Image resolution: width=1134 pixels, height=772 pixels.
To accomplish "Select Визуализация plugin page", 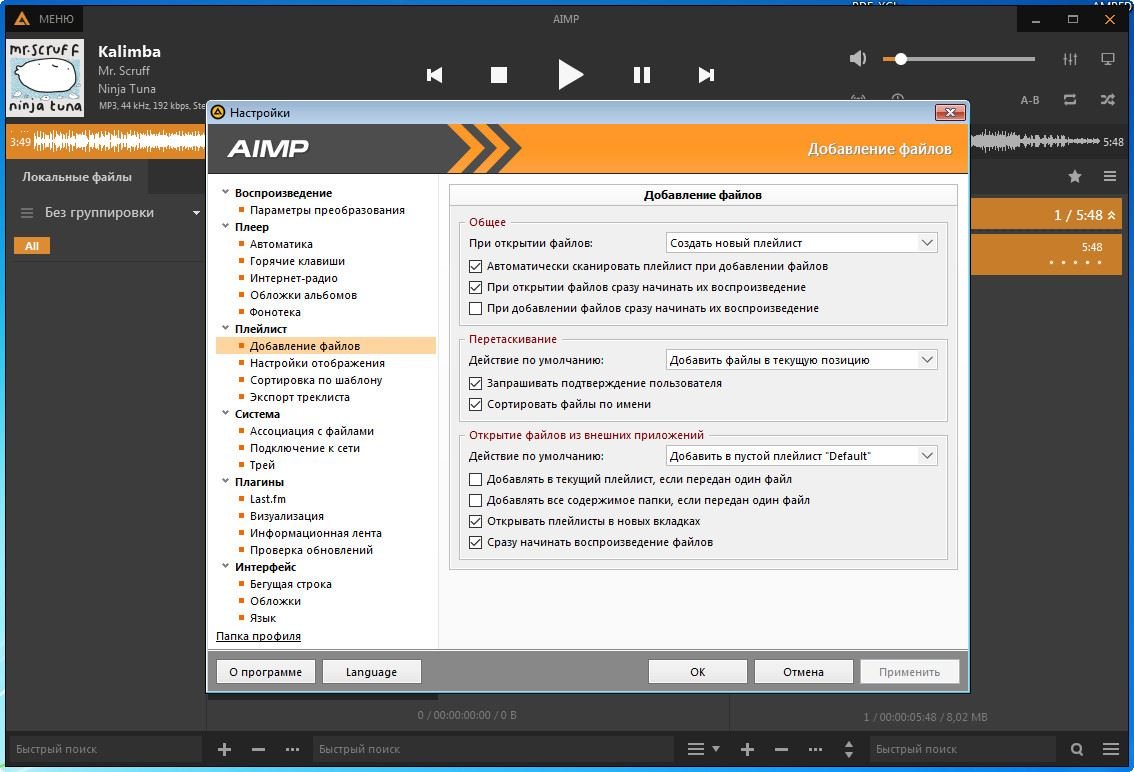I will coord(286,516).
